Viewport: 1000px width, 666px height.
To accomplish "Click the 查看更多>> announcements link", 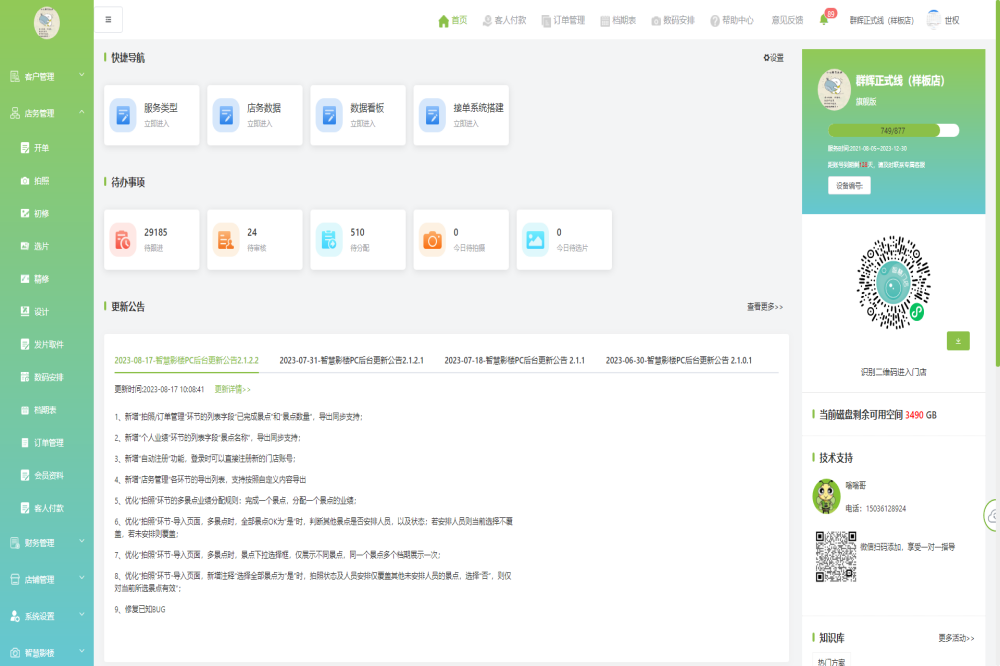I will coord(764,307).
